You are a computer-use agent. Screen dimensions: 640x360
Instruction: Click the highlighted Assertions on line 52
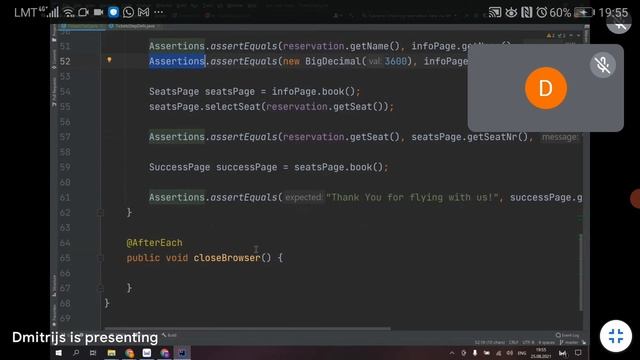tap(176, 61)
